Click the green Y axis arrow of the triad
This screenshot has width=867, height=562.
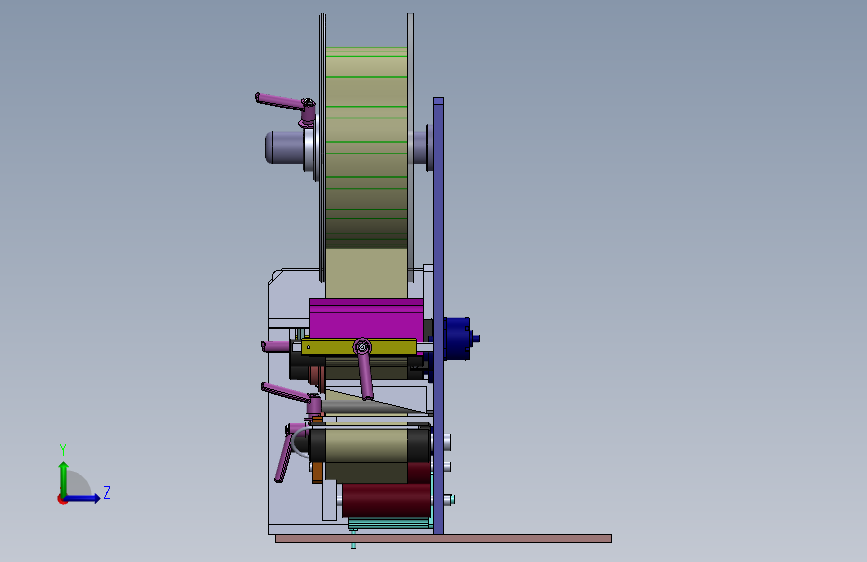coord(64,478)
